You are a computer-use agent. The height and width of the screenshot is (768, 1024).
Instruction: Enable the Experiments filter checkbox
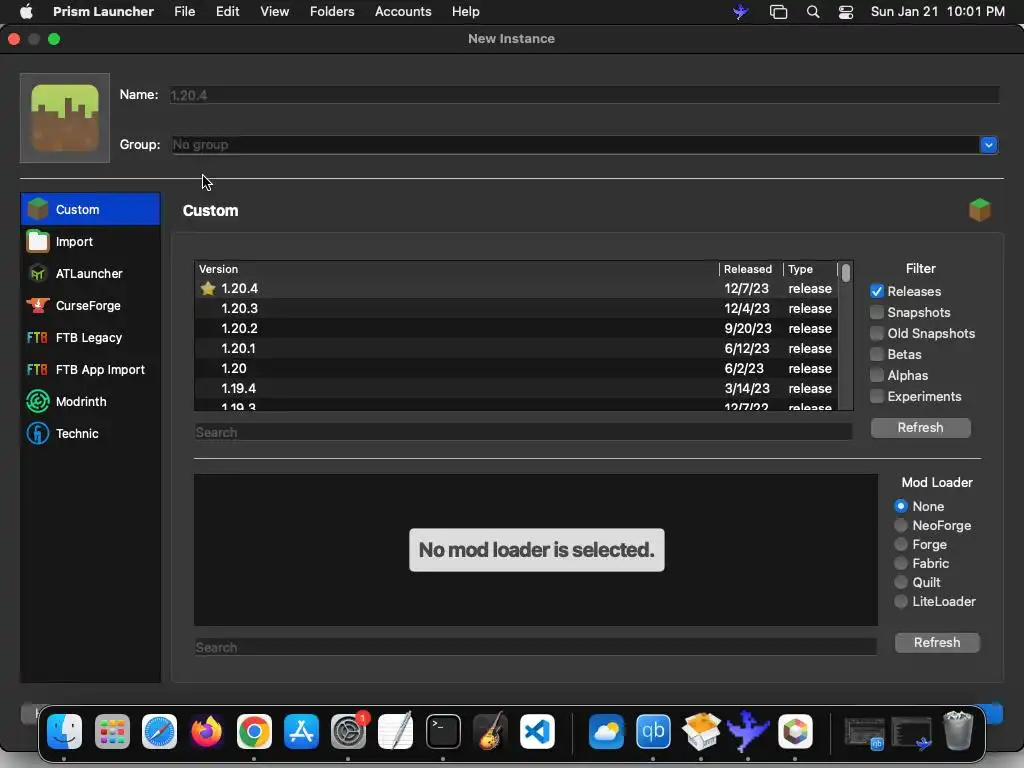pos(876,396)
